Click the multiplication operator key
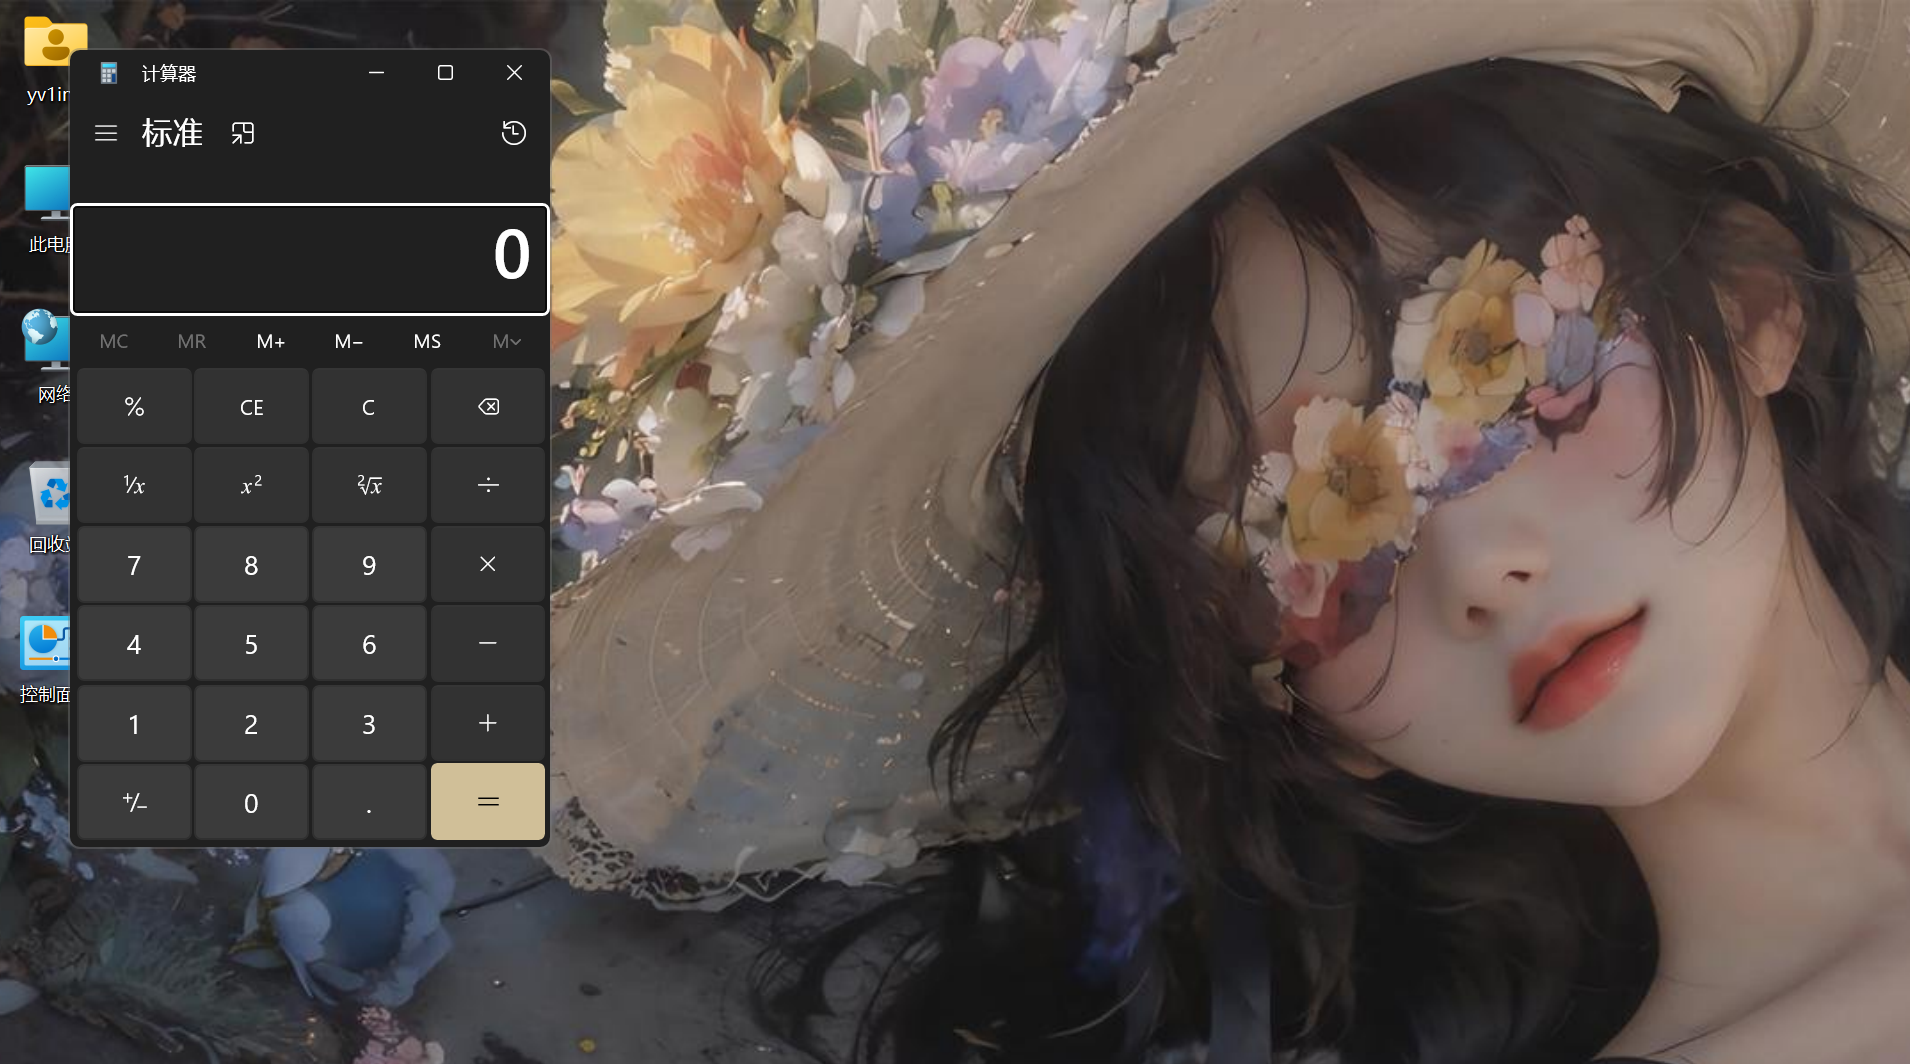The image size is (1910, 1064). click(487, 565)
